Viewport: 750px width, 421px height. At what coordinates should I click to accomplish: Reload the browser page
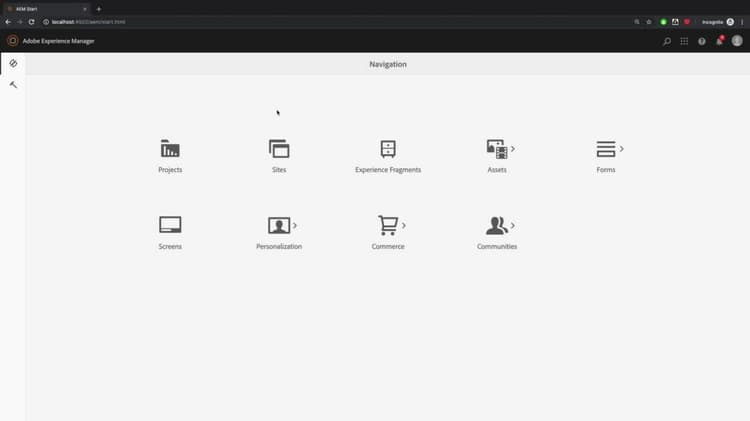(x=32, y=22)
